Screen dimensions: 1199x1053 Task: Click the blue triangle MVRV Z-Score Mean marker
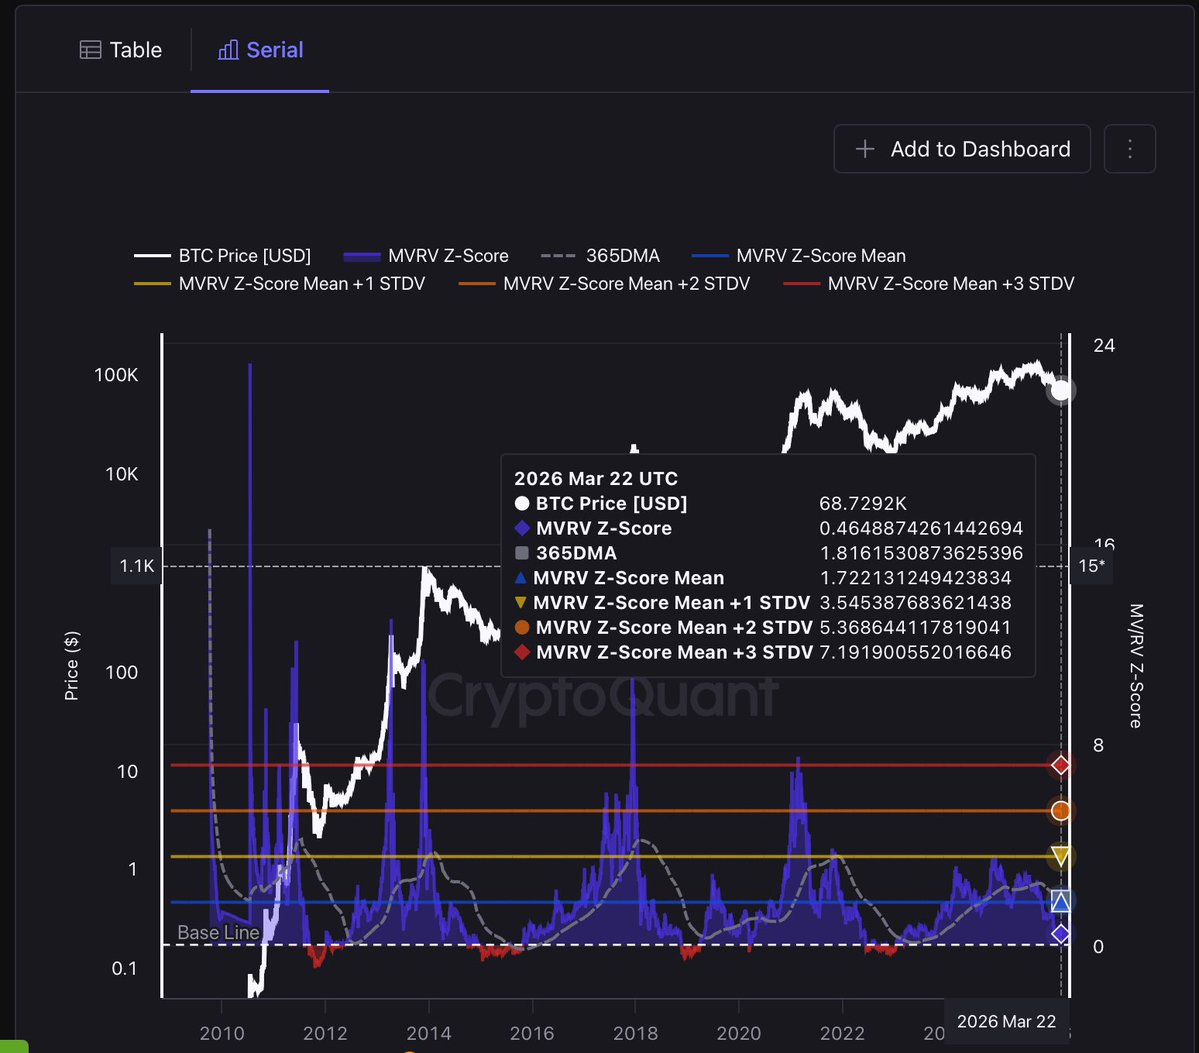pos(1060,900)
